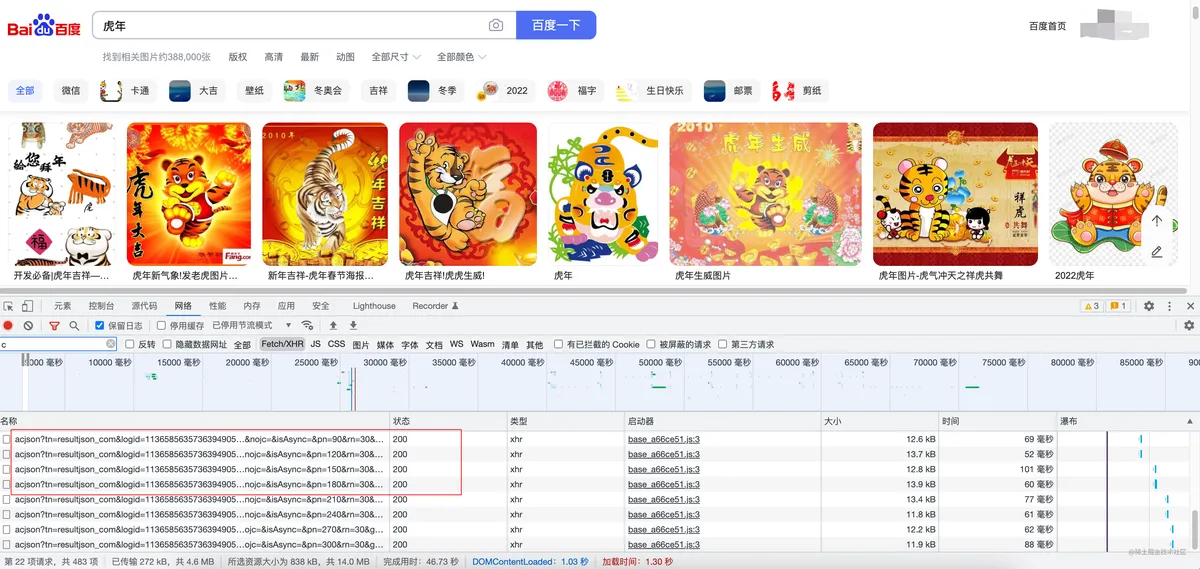Open the Lighthouse tab

374,306
